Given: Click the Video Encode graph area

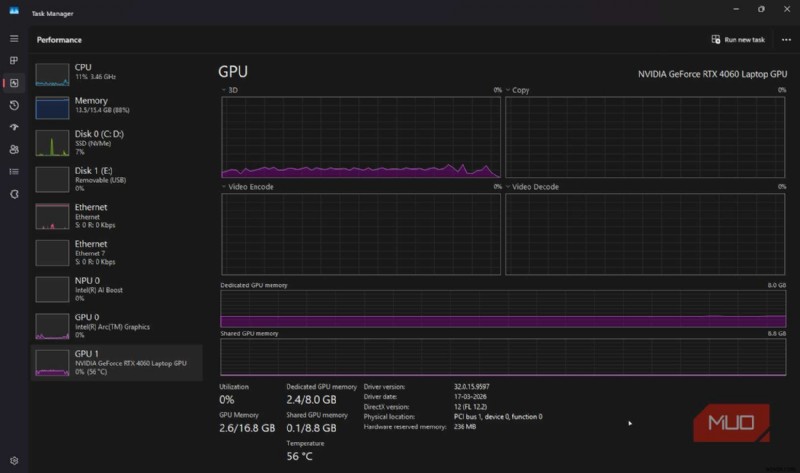Looking at the screenshot, I should point(361,234).
